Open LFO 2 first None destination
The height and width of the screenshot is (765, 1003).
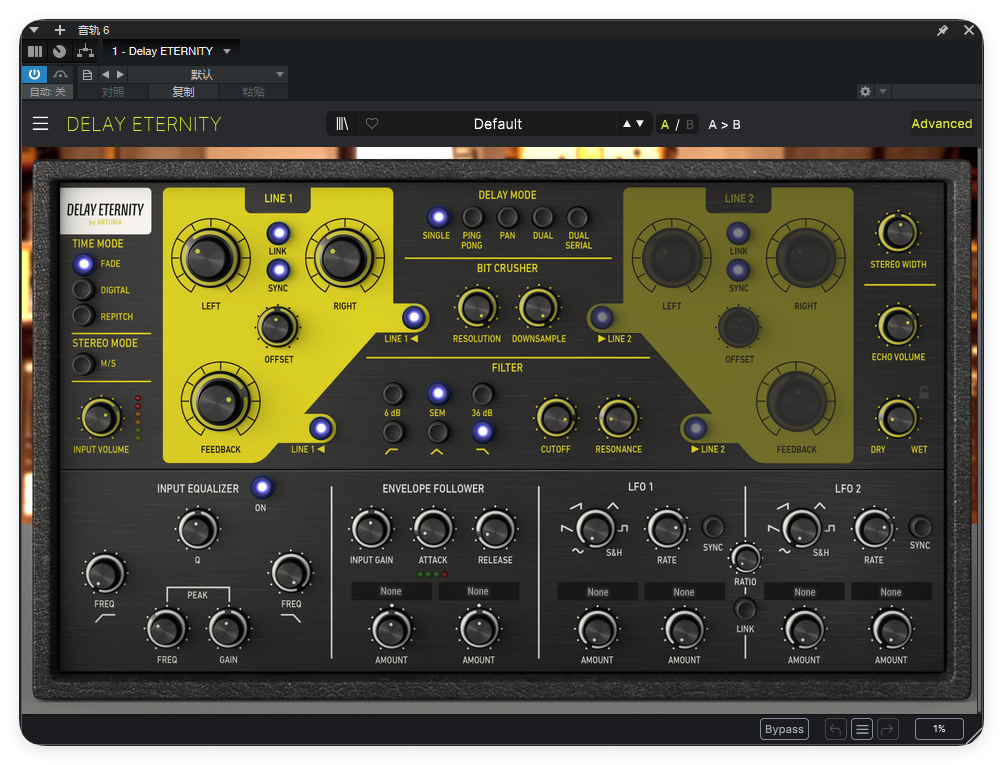[805, 592]
